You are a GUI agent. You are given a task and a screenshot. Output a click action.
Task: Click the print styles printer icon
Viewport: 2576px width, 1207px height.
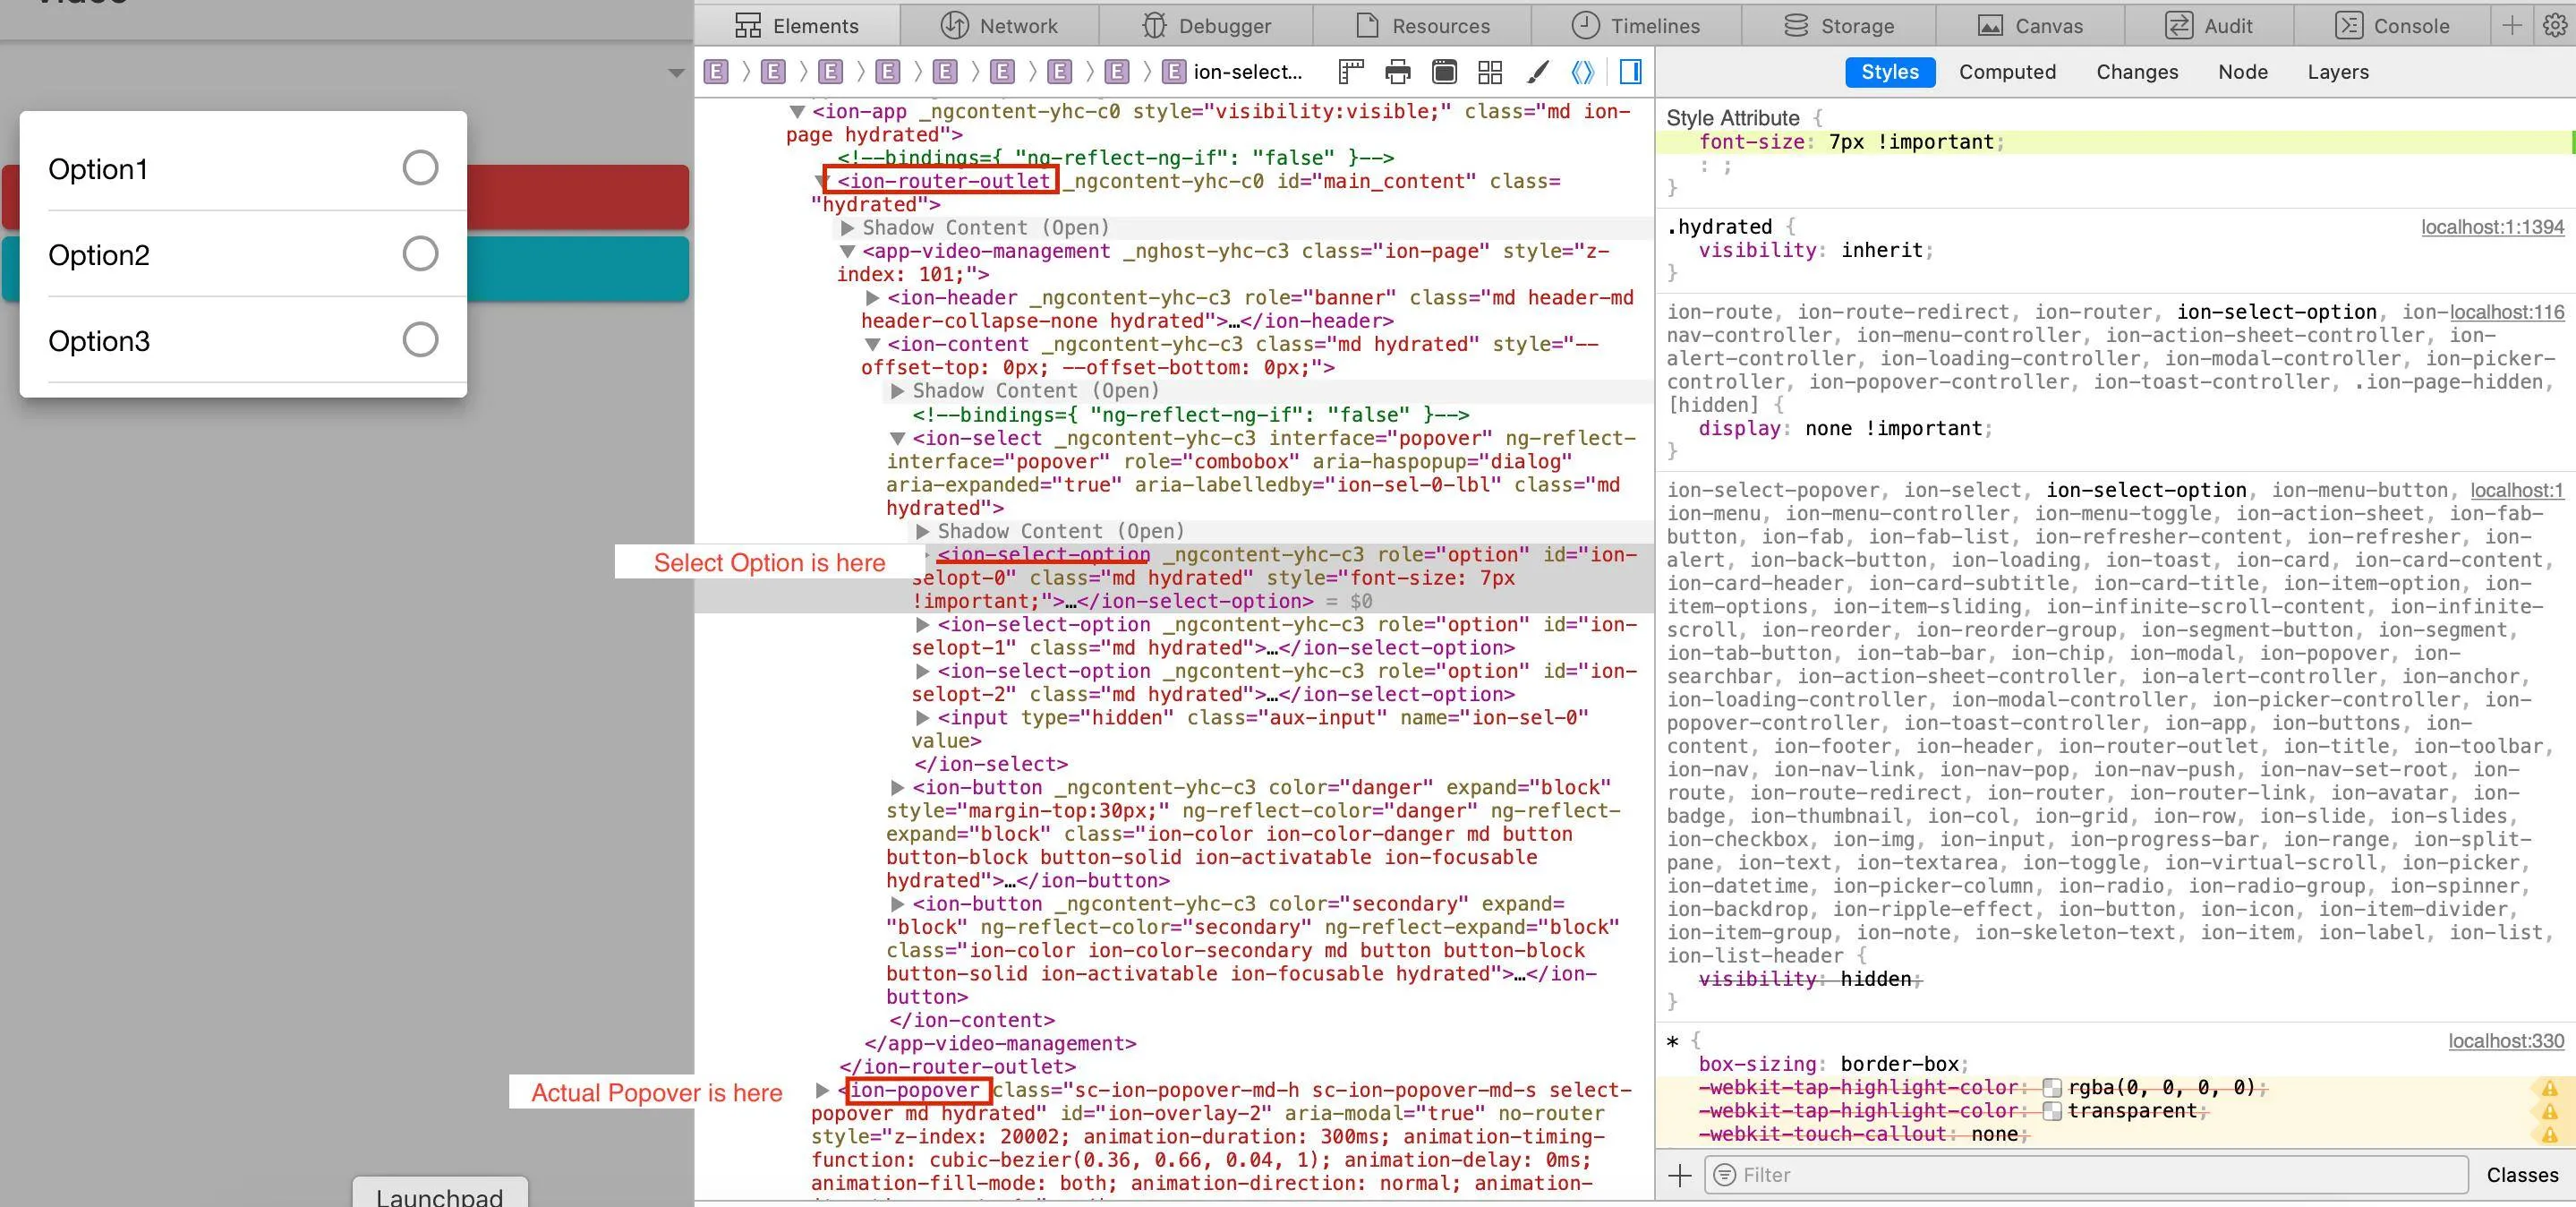pos(1397,72)
